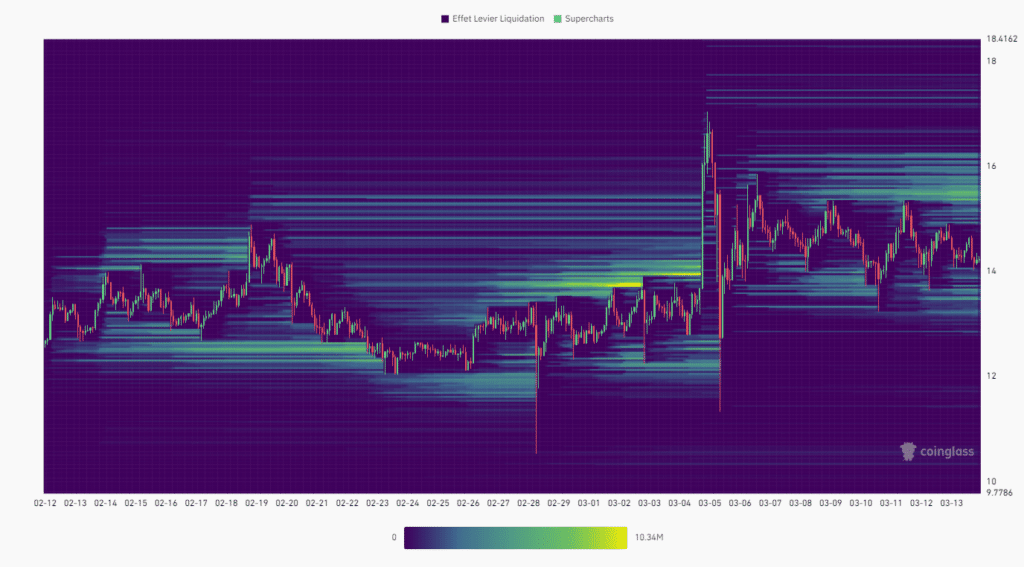1024x567 pixels.
Task: Click the 16 price level on the y-axis
Action: coord(991,166)
